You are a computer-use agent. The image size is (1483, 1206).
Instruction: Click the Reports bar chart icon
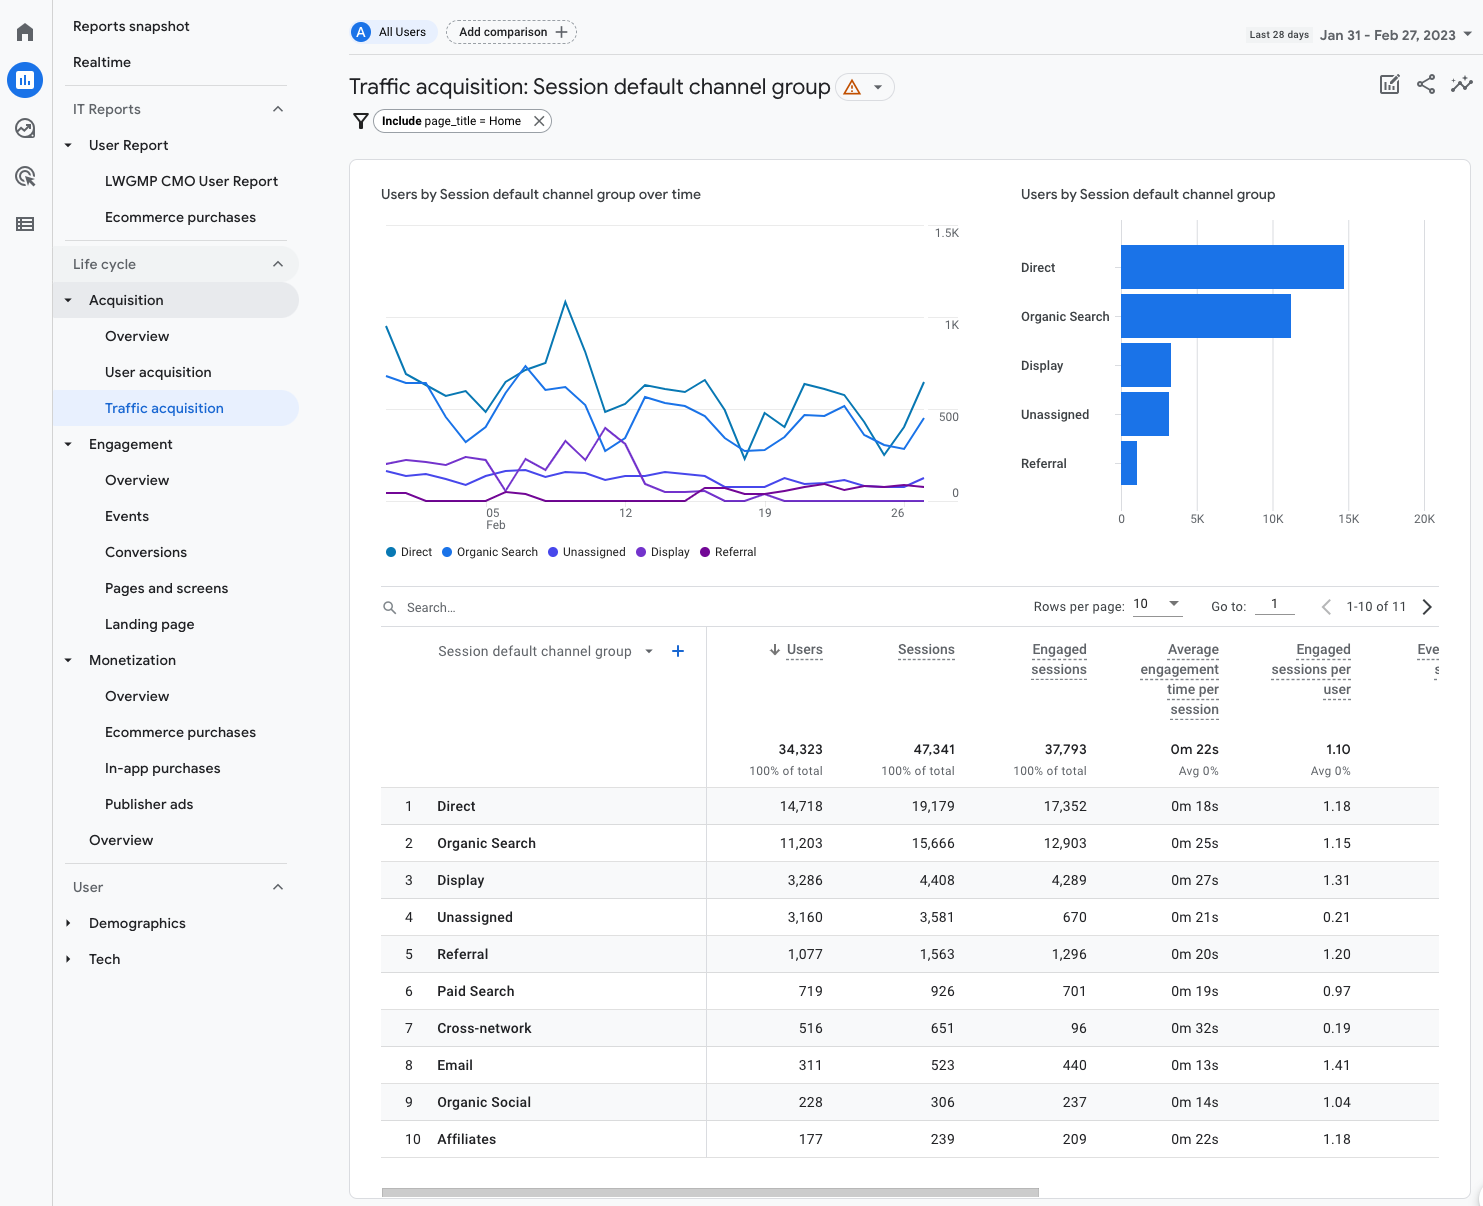click(25, 80)
